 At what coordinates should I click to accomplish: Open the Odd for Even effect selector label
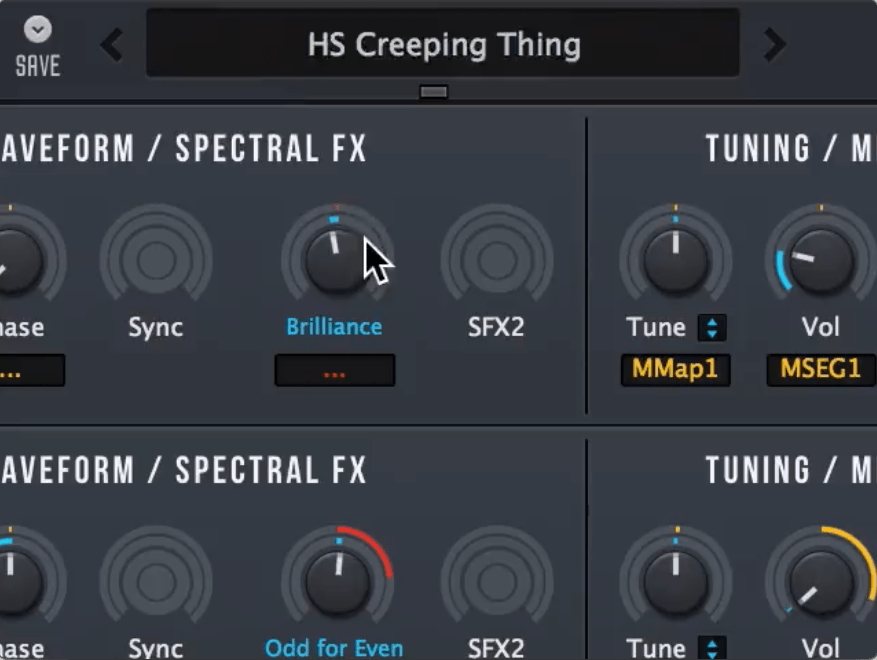[334, 648]
